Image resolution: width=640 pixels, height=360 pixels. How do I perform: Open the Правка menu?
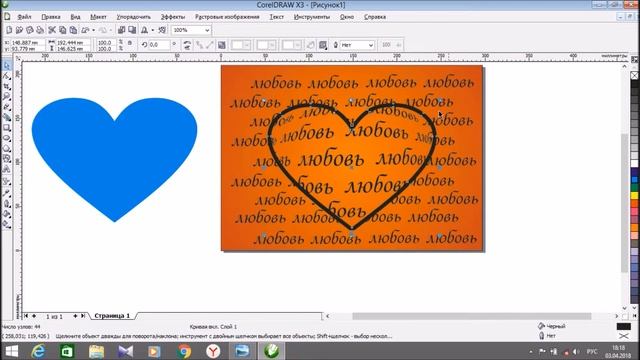point(51,17)
